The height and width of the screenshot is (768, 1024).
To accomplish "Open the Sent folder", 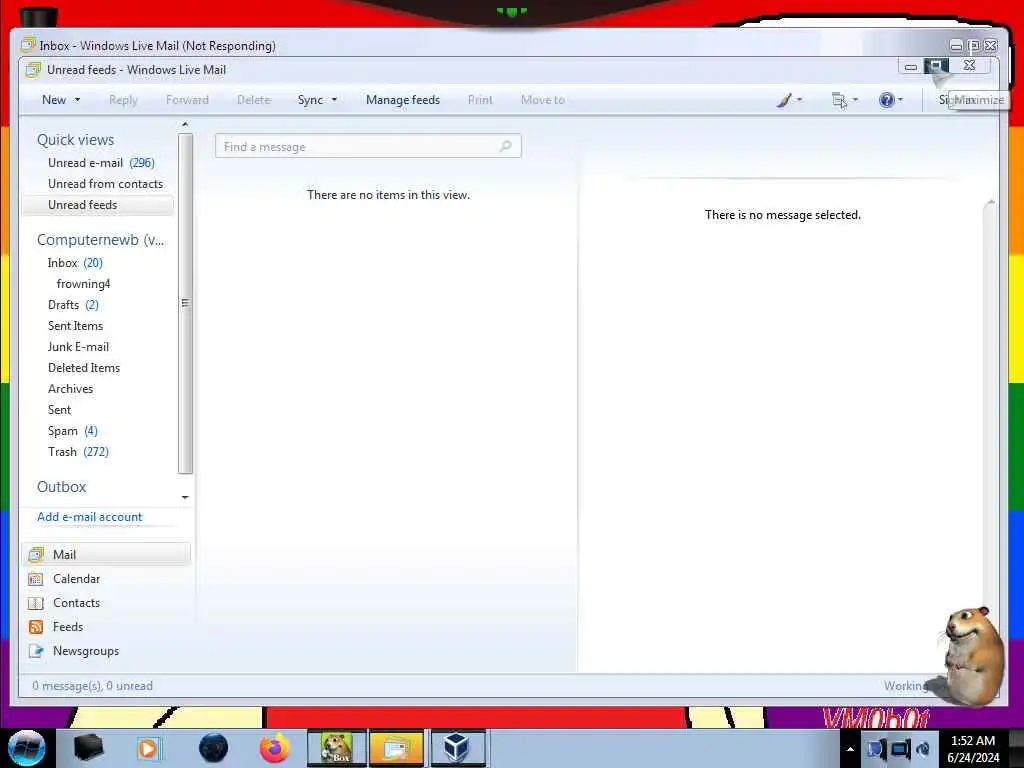I will [x=59, y=409].
